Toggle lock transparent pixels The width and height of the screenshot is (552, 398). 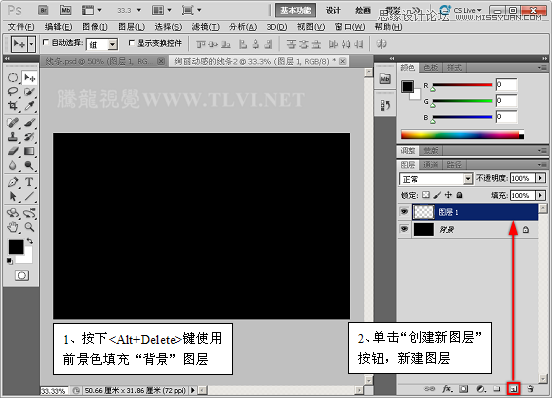coord(426,195)
